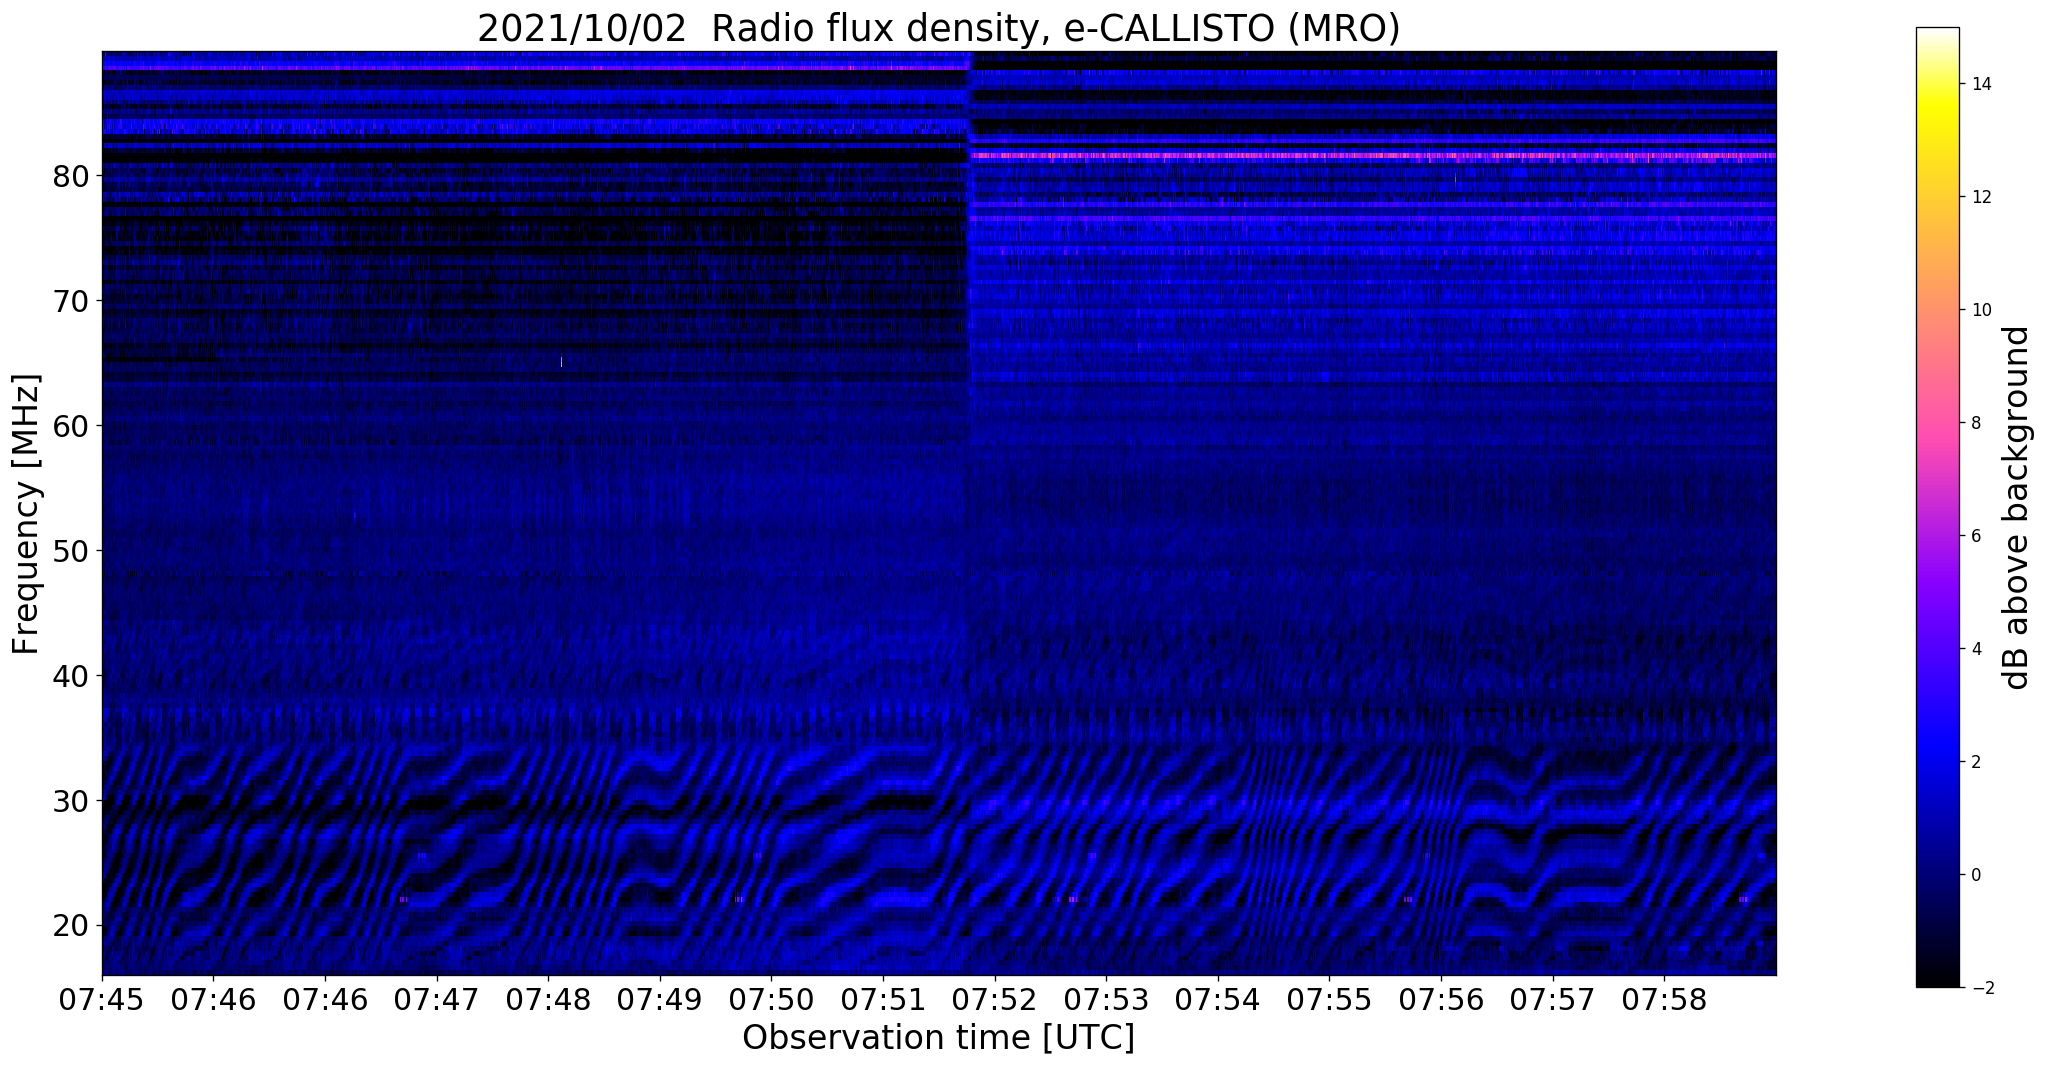Click the 07:52 x-axis tick label
This screenshot has height=1067, width=2047.
click(995, 1000)
